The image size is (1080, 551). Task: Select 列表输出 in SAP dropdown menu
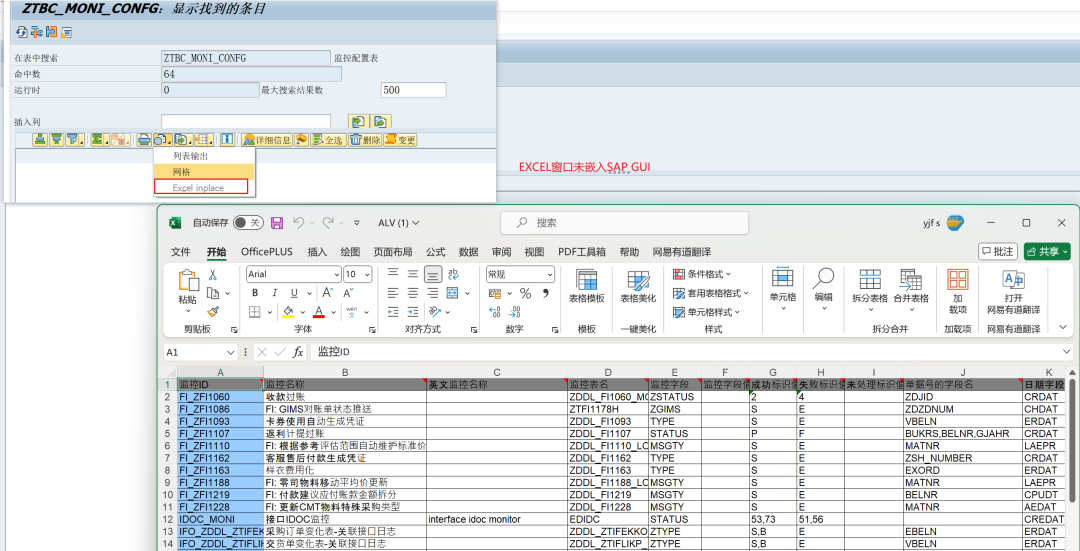pos(204,156)
